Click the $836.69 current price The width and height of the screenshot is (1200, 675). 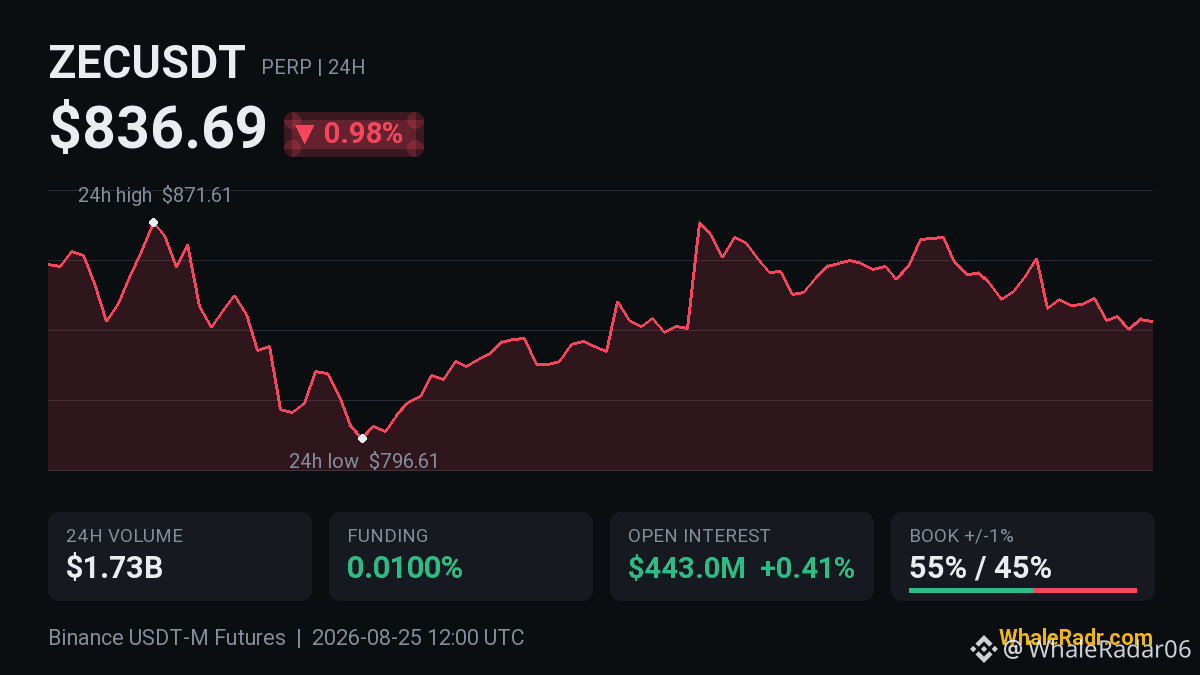[158, 129]
